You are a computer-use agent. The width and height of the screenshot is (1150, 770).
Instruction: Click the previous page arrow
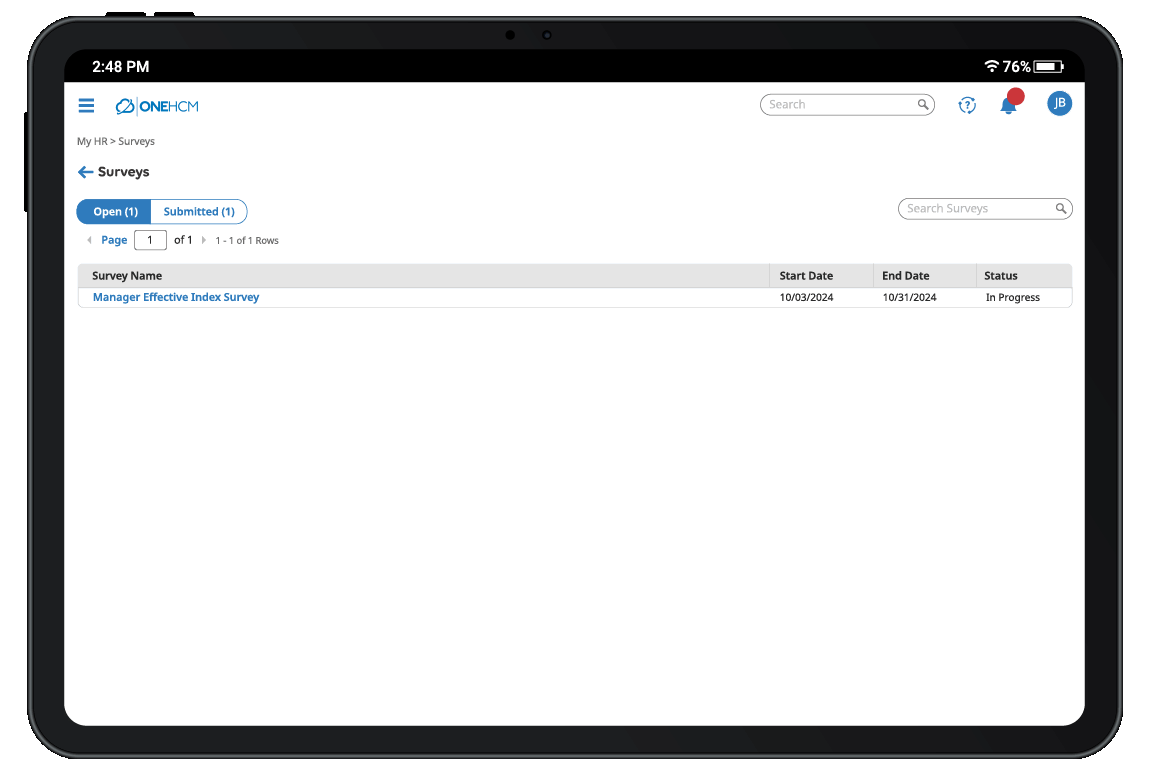90,240
